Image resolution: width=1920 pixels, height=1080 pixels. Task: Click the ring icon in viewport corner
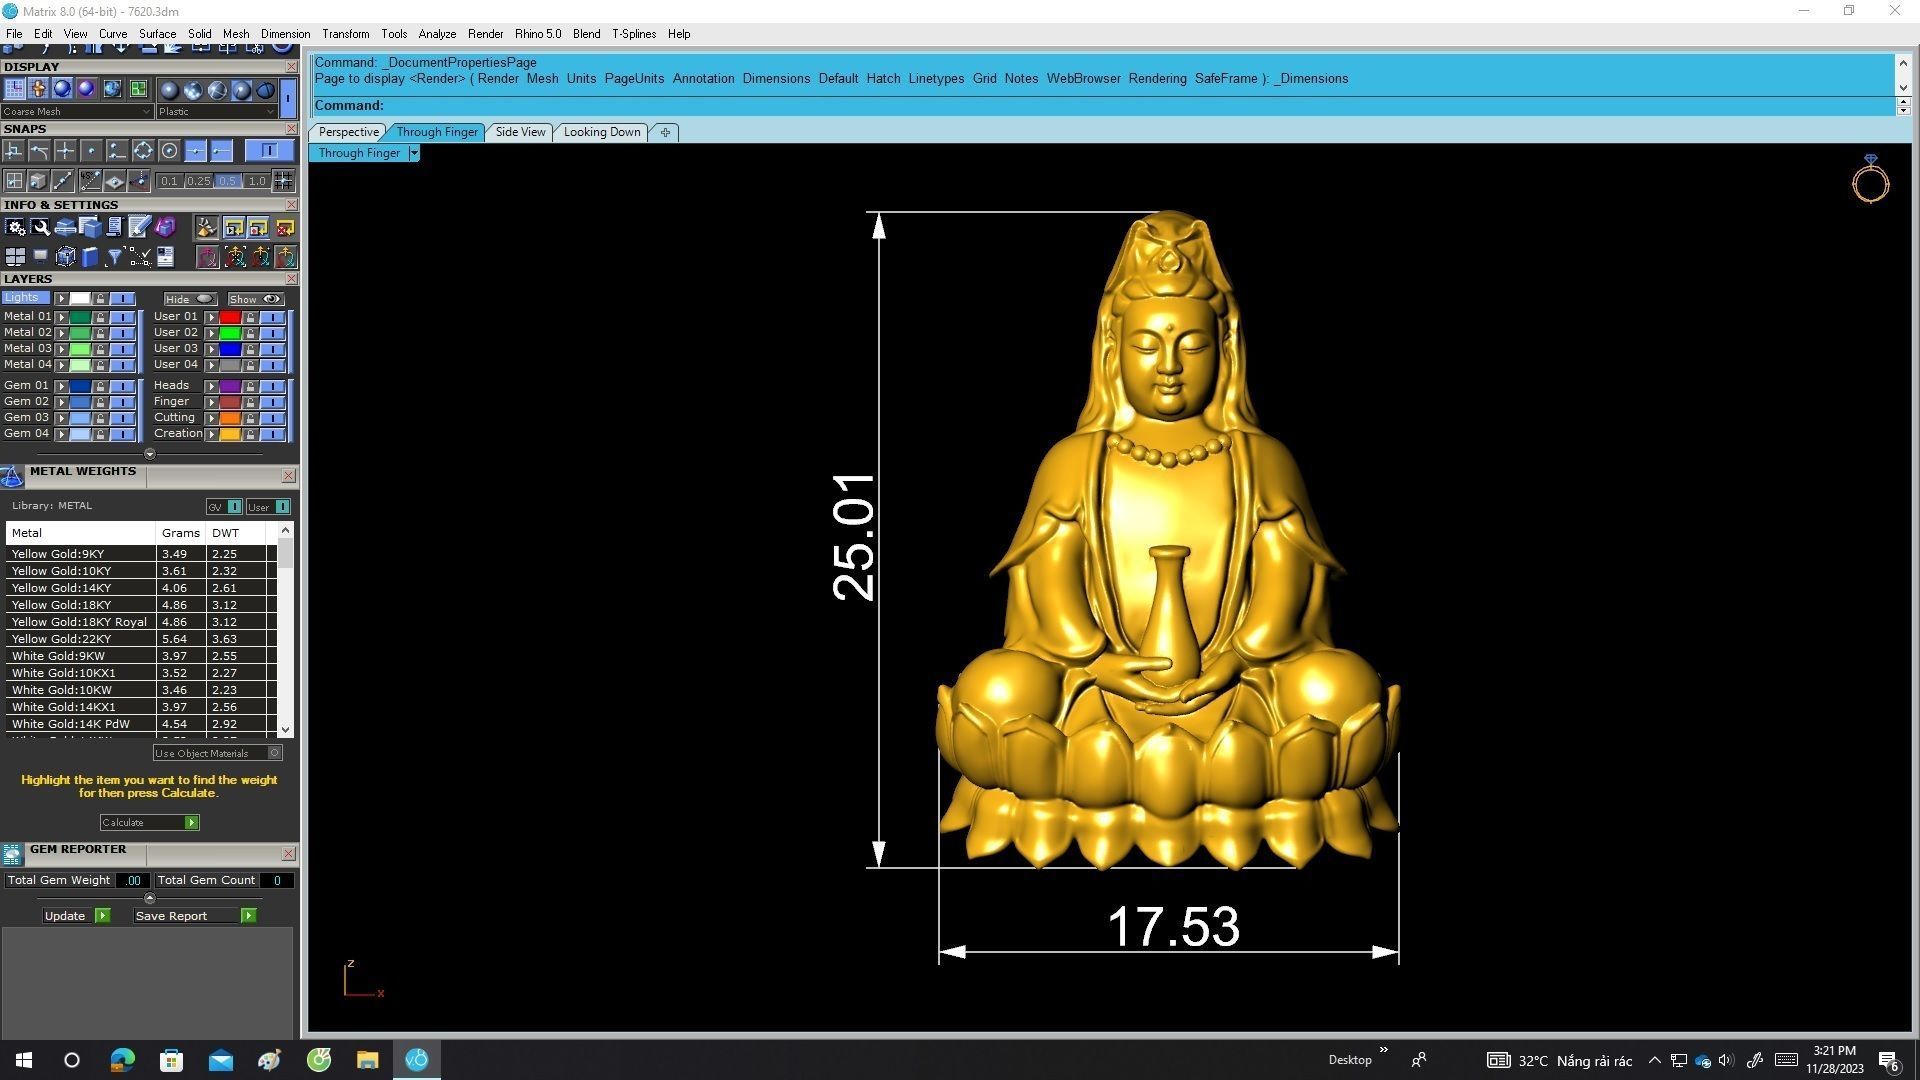click(1870, 179)
